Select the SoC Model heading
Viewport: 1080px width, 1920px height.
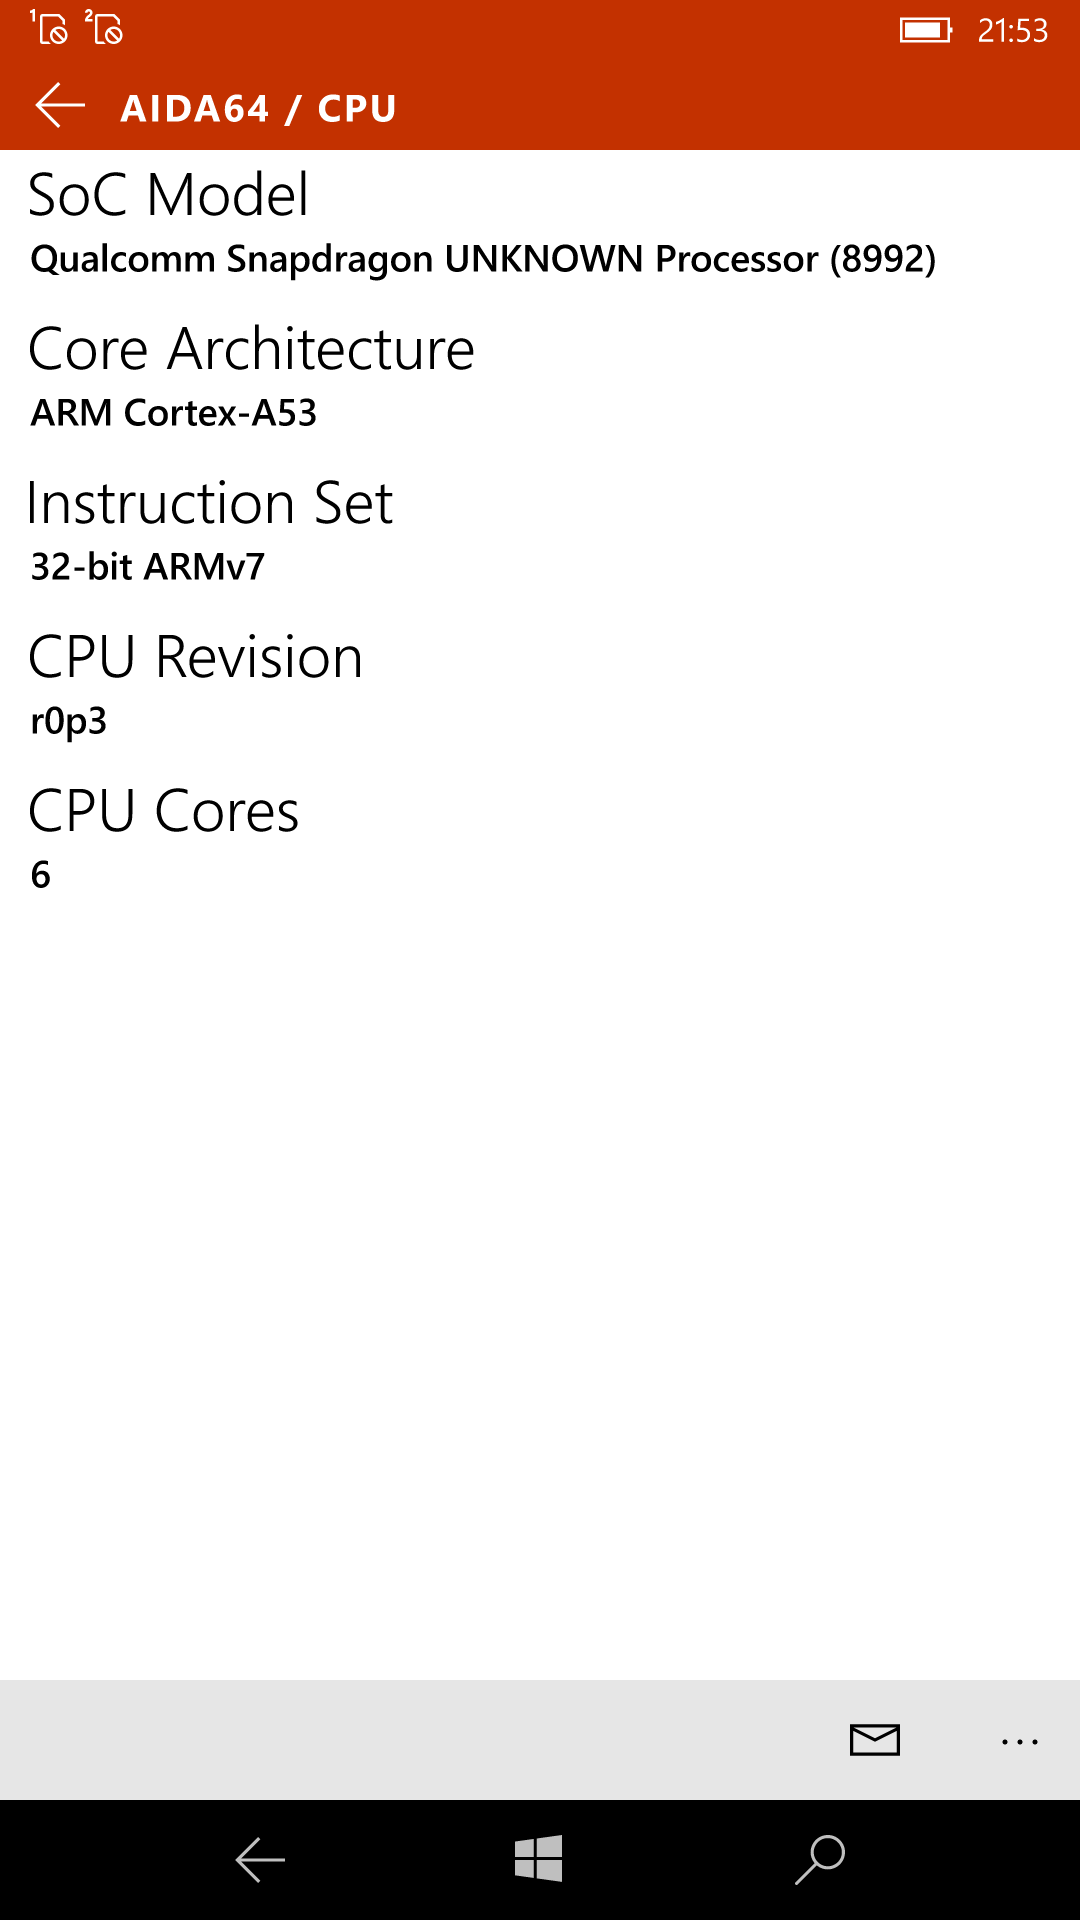tap(168, 194)
